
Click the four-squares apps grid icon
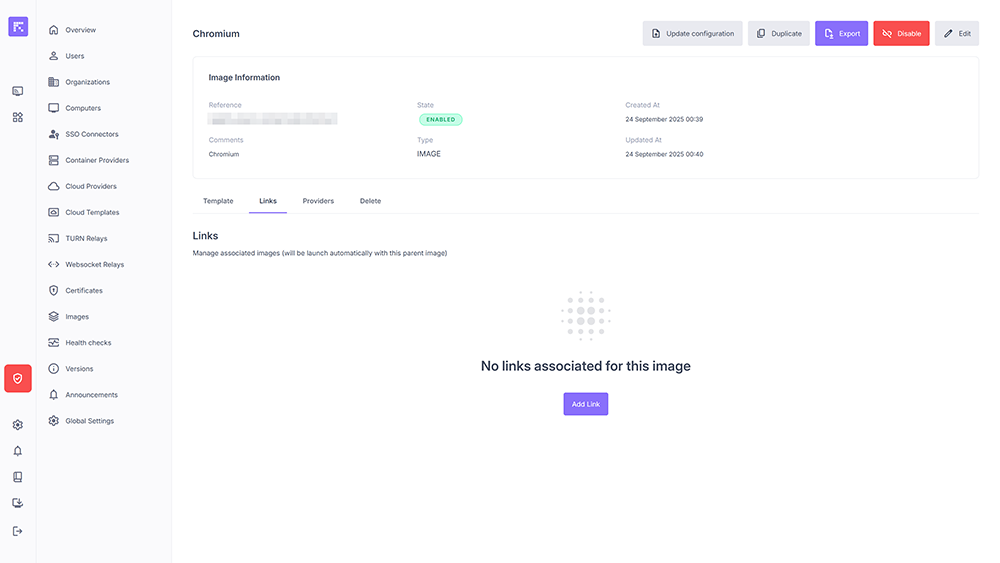coord(18,117)
